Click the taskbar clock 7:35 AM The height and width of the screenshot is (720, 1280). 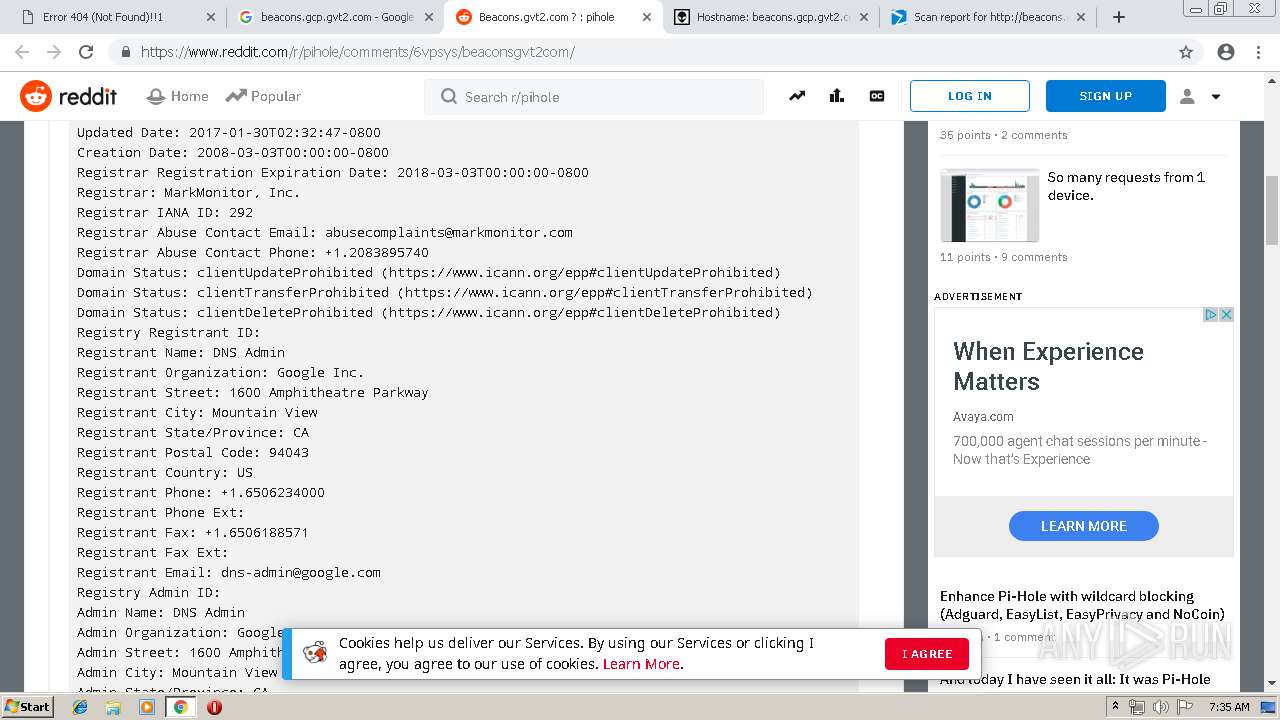[x=1229, y=707]
